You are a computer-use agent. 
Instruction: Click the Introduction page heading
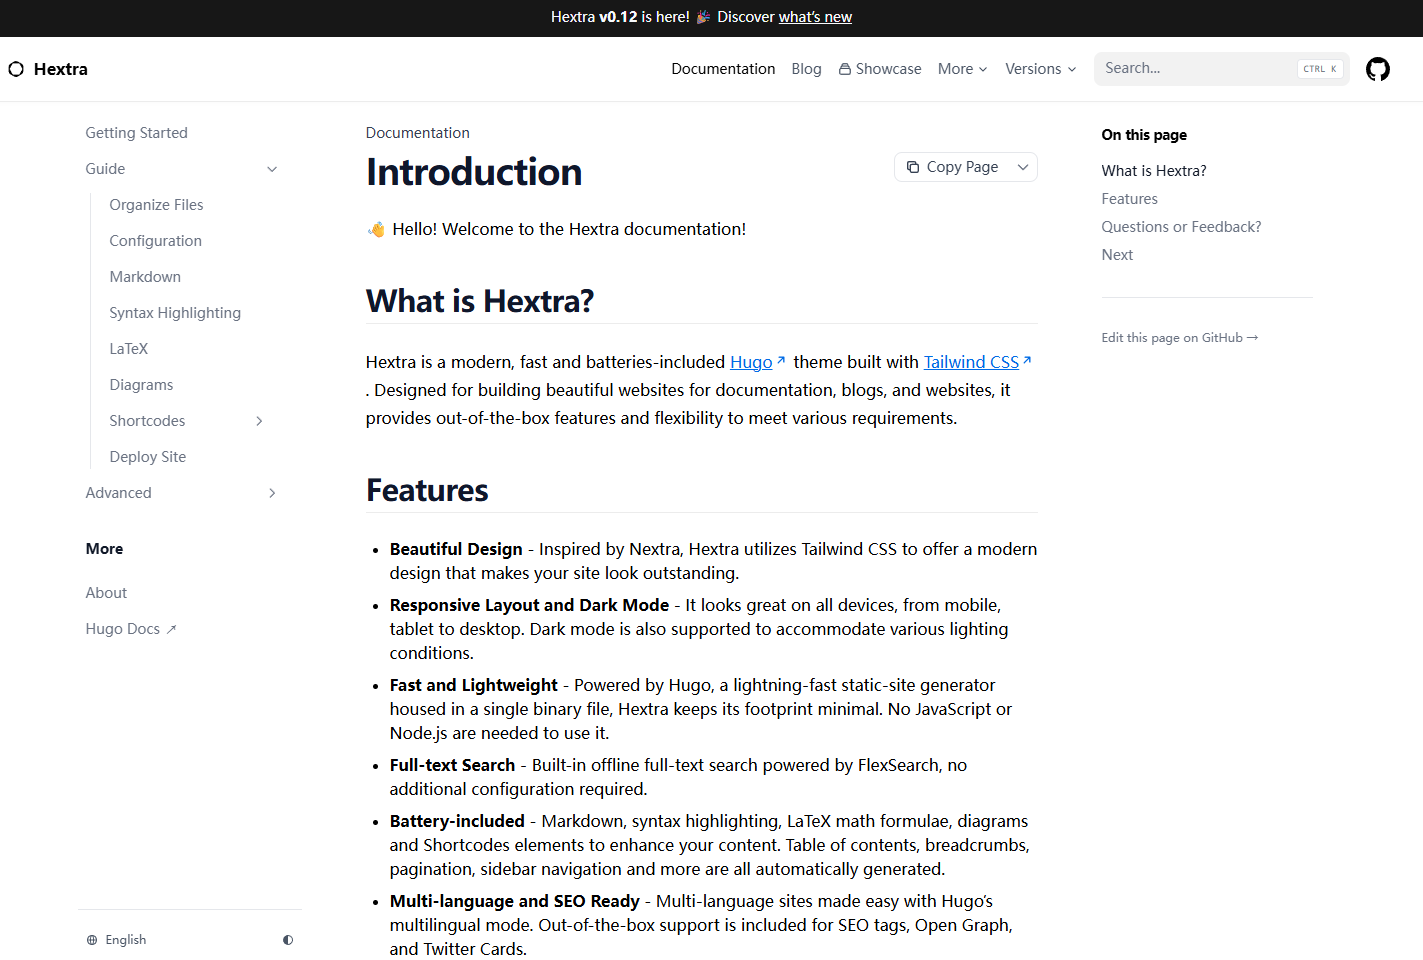pos(474,172)
